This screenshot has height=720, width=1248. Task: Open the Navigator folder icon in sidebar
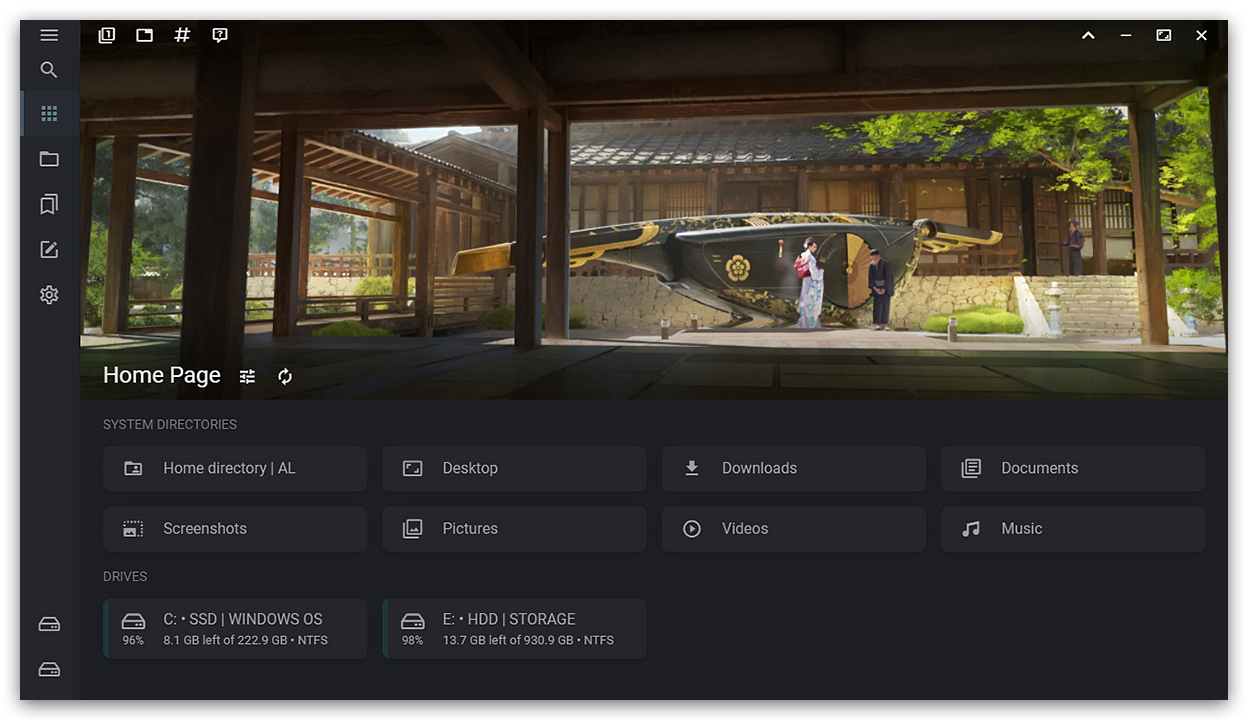coord(49,159)
